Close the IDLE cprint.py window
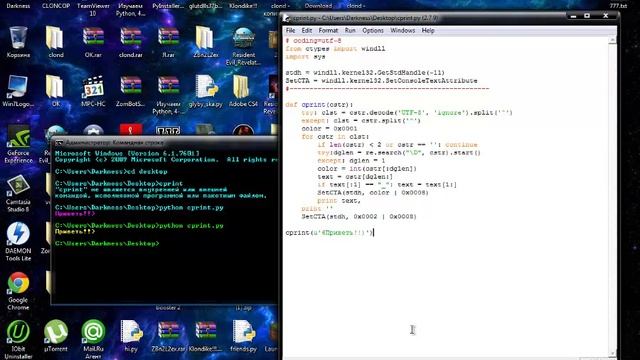 click(x=606, y=16)
